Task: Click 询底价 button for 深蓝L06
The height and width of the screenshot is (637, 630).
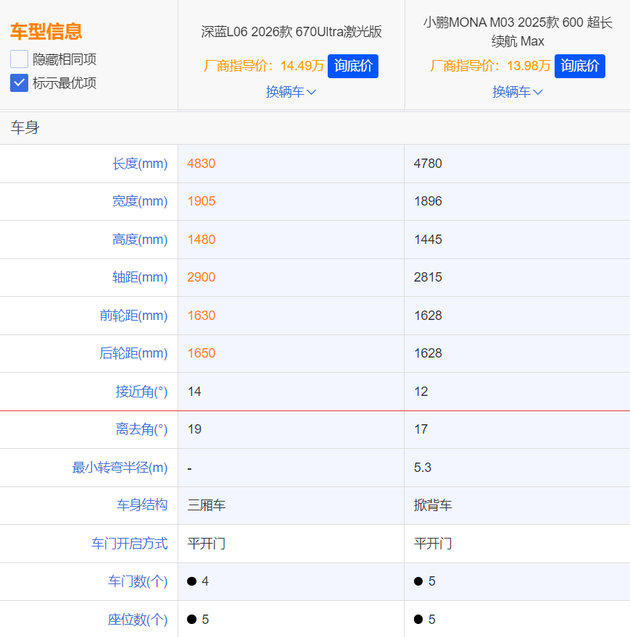Action: coord(353,66)
